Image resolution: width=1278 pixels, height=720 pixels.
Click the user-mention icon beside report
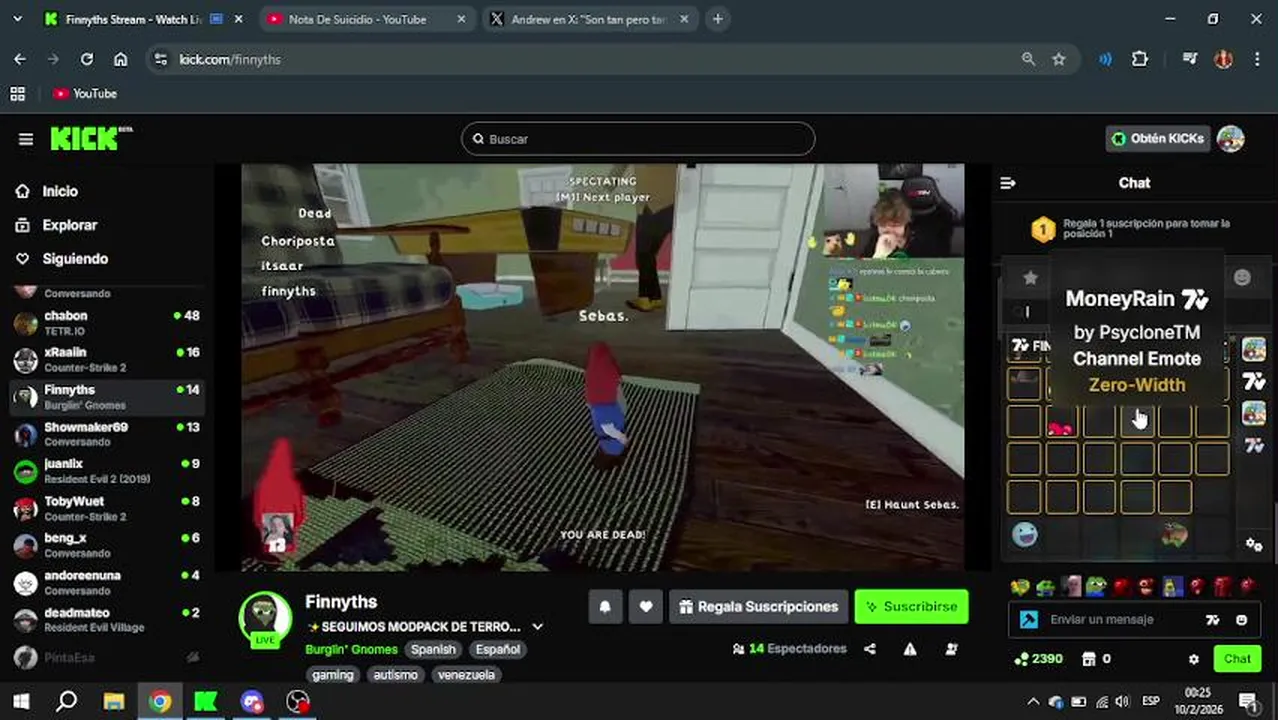pyautogui.click(x=951, y=649)
